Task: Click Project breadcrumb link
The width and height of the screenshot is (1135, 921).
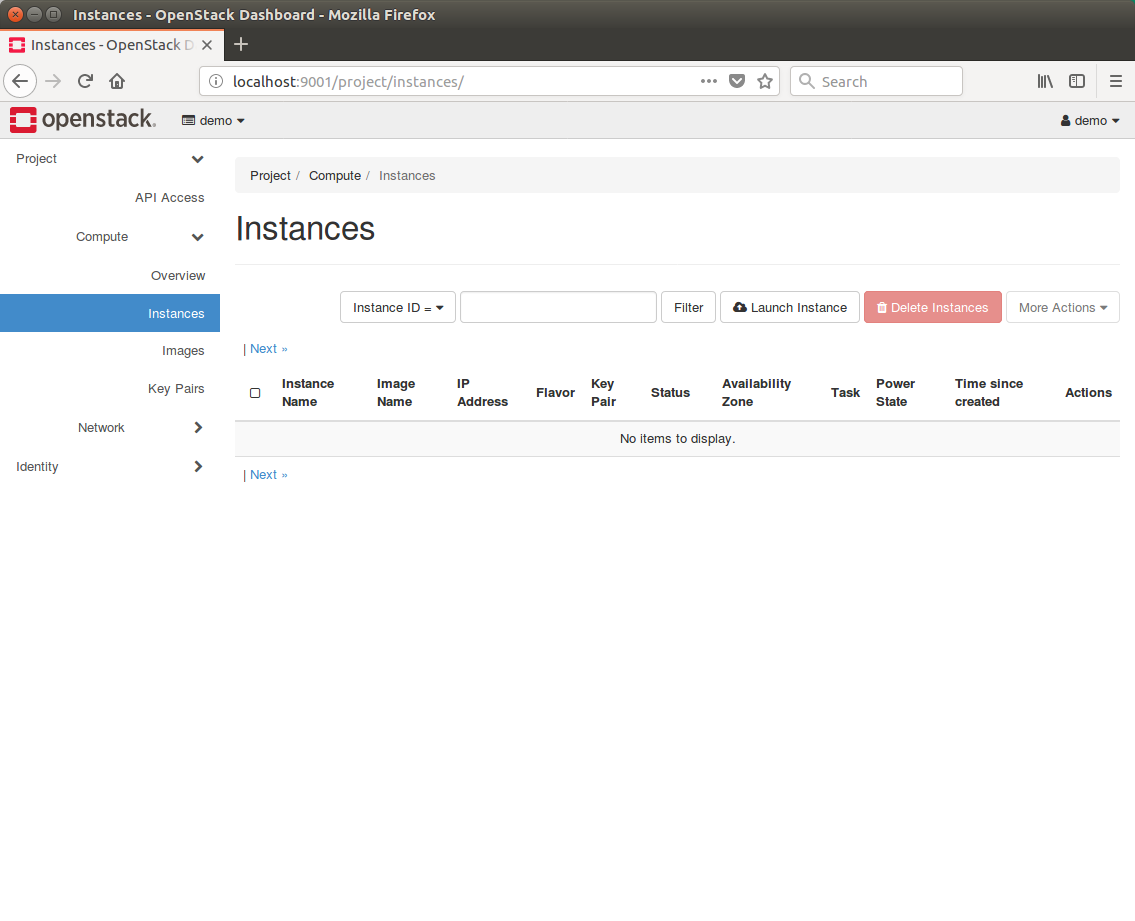Action: (x=270, y=176)
